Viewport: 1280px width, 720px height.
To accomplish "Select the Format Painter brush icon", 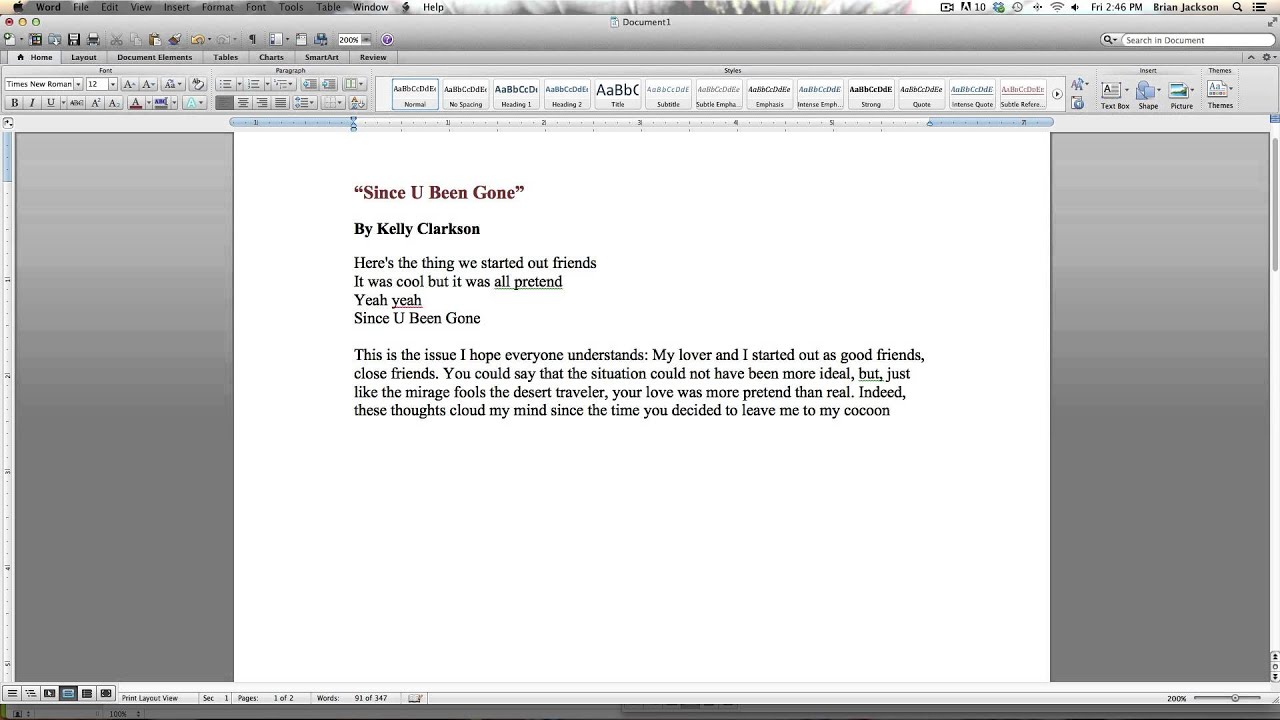I will 175,40.
